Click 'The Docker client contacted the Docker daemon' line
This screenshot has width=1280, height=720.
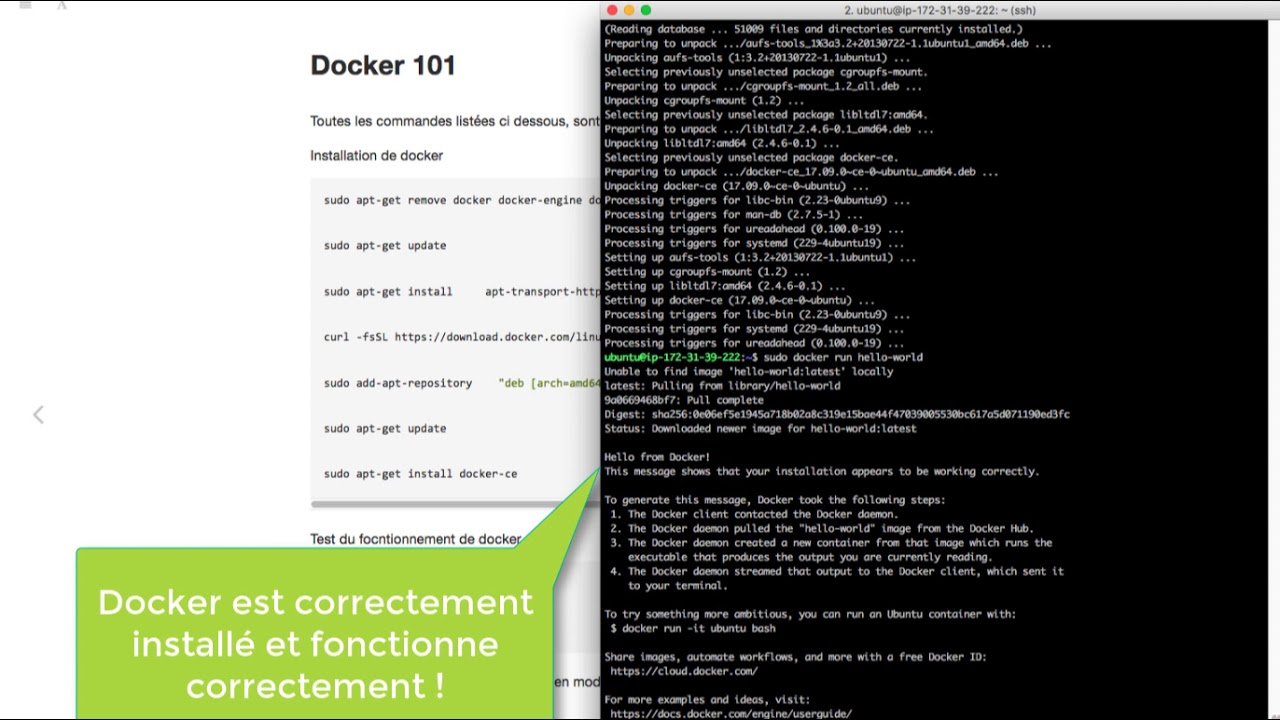coord(755,514)
